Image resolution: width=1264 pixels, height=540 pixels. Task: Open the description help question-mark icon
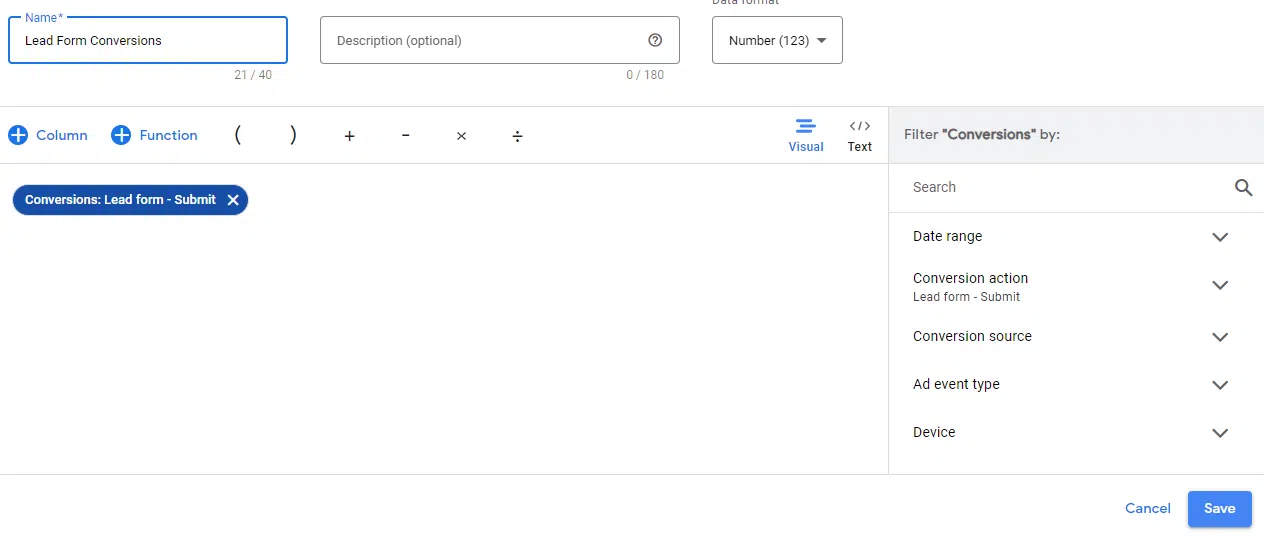click(655, 41)
